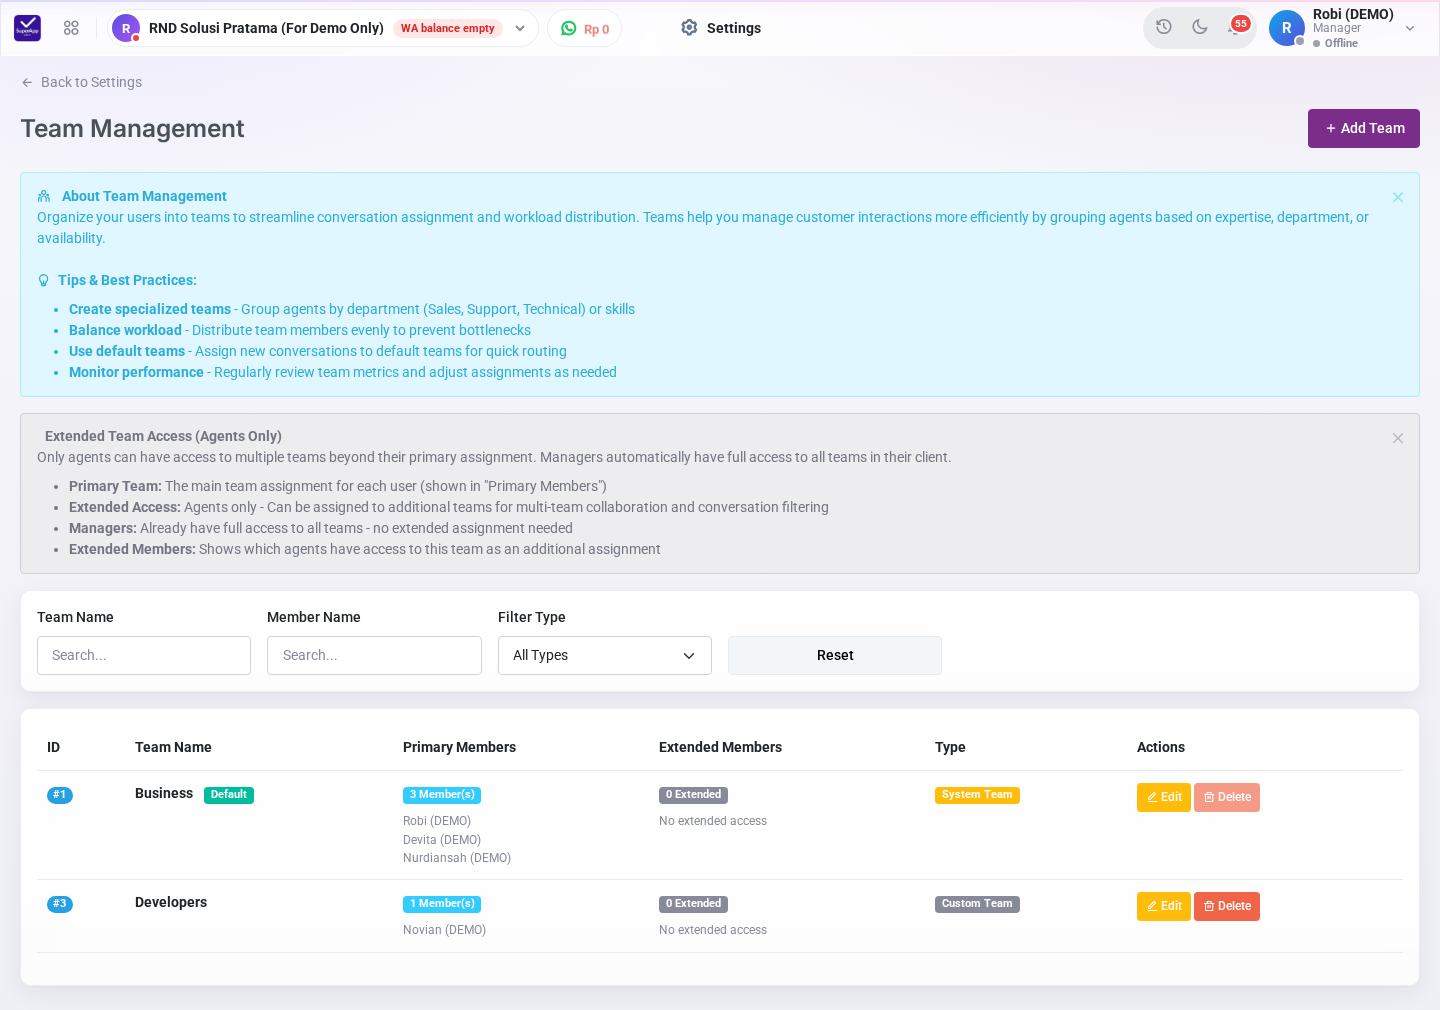Image resolution: width=1440 pixels, height=1010 pixels.
Task: Click the System Team type badge
Action: click(x=977, y=795)
